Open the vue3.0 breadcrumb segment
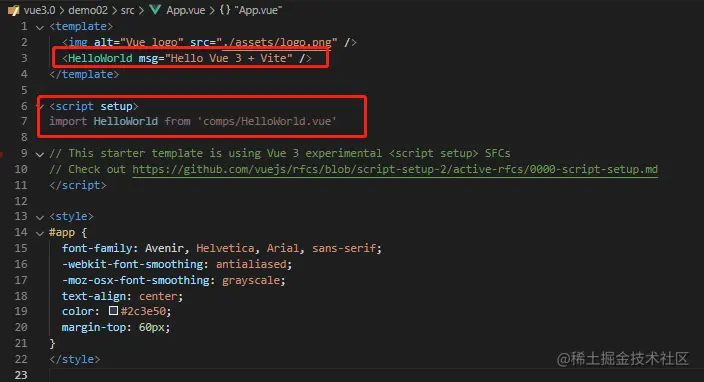Viewport: 704px width, 382px height. pyautogui.click(x=40, y=10)
